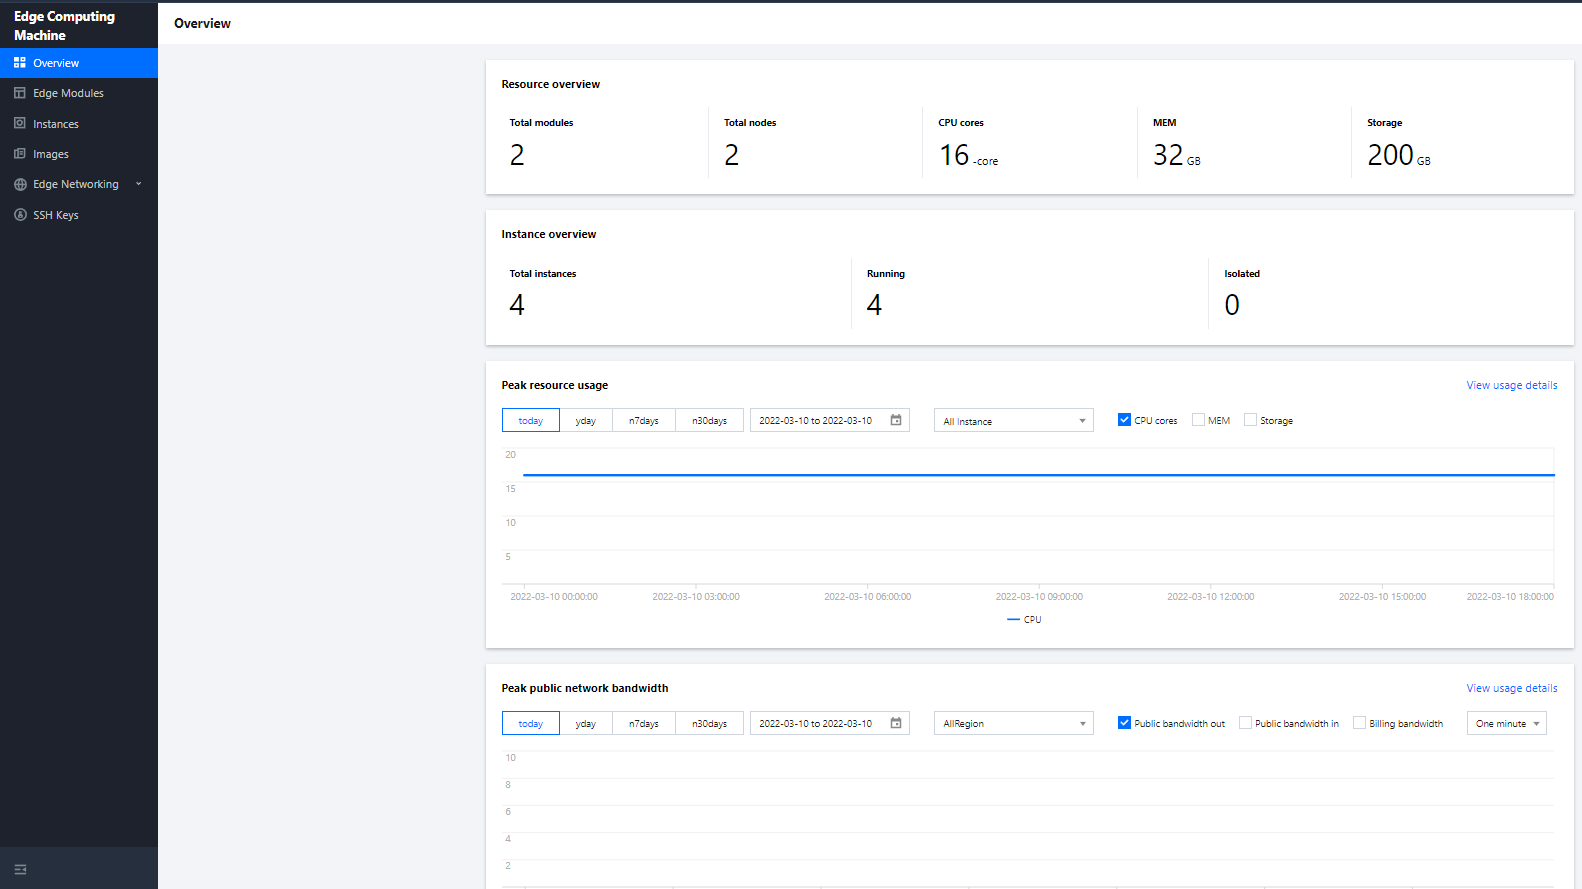Select n30days tab in Peak public network bandwidth
The height and width of the screenshot is (889, 1582).
[709, 724]
